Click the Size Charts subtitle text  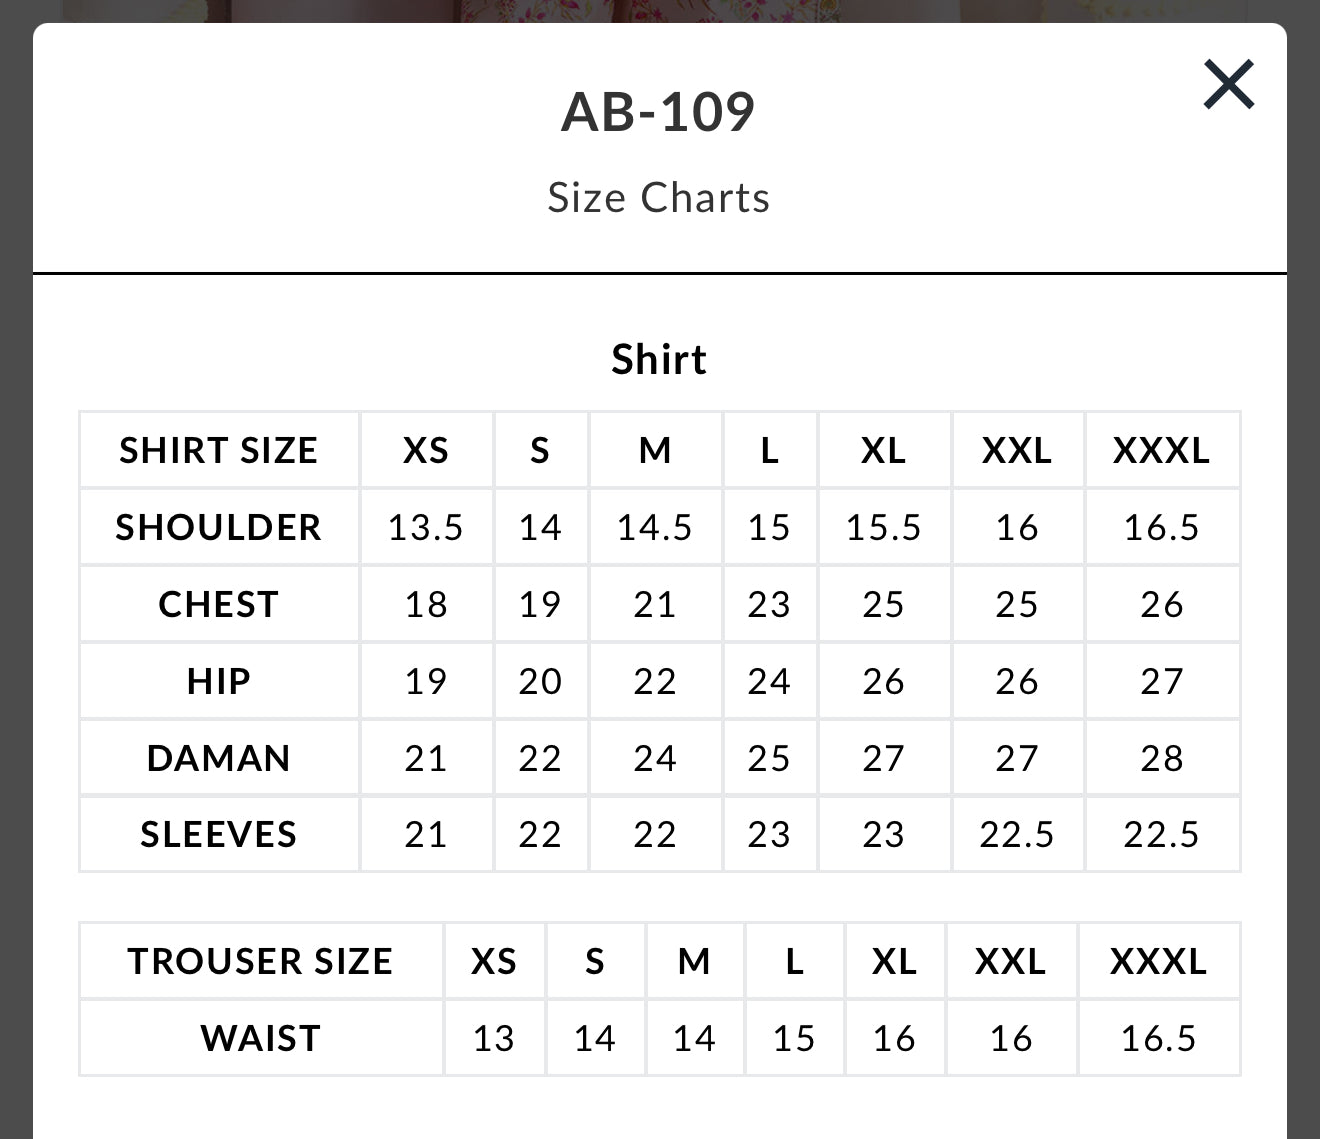click(x=658, y=198)
